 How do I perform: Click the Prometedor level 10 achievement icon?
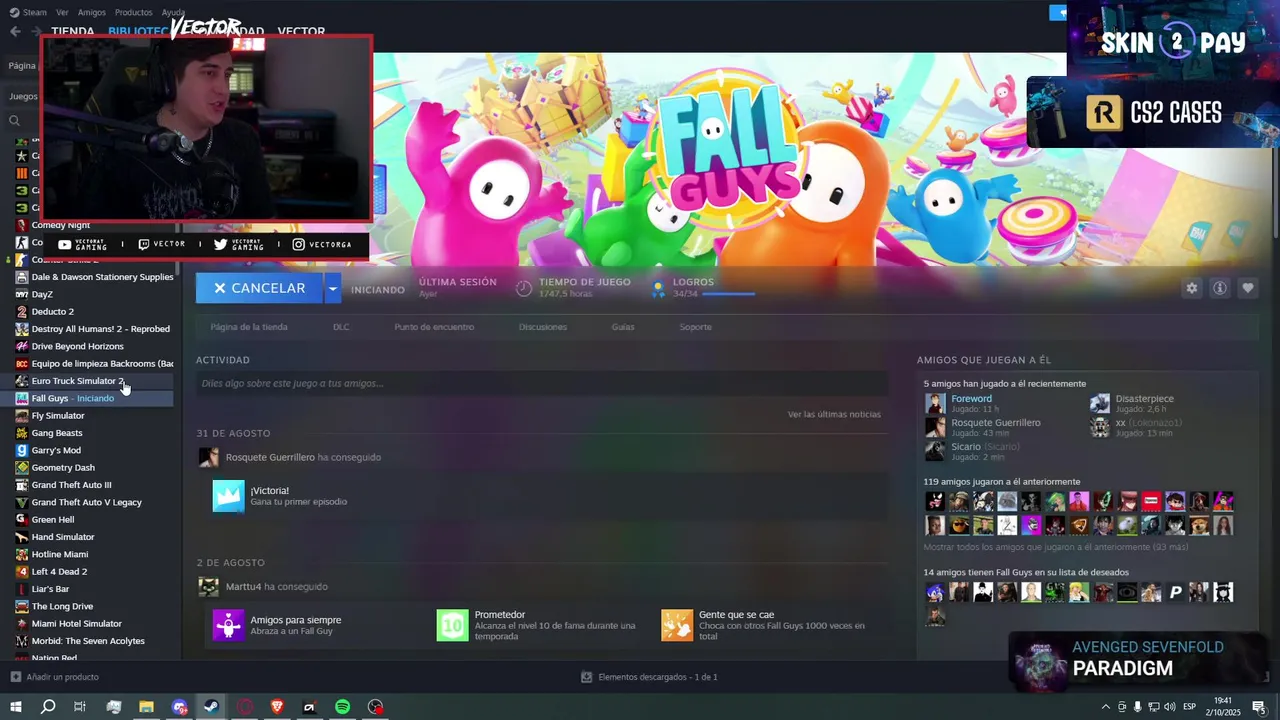452,625
